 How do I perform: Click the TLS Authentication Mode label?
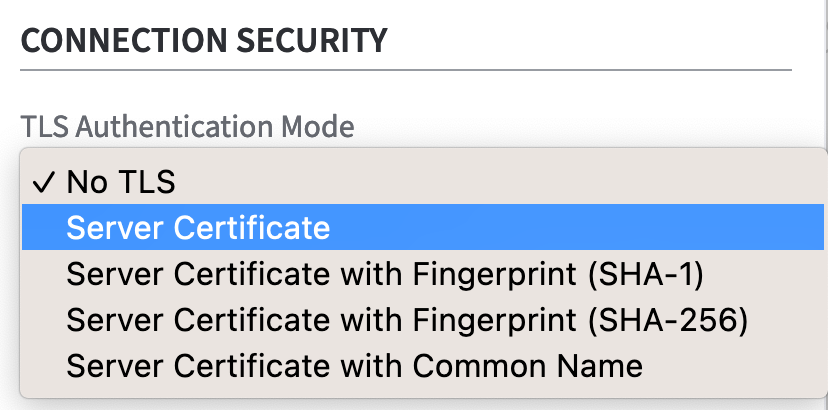click(187, 127)
